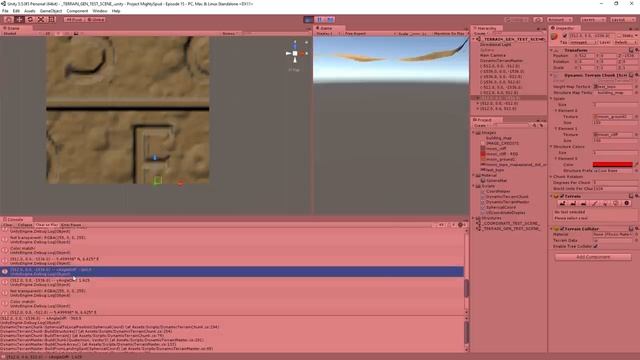Toggle the Terrain component enabled checkbox

coord(562,196)
